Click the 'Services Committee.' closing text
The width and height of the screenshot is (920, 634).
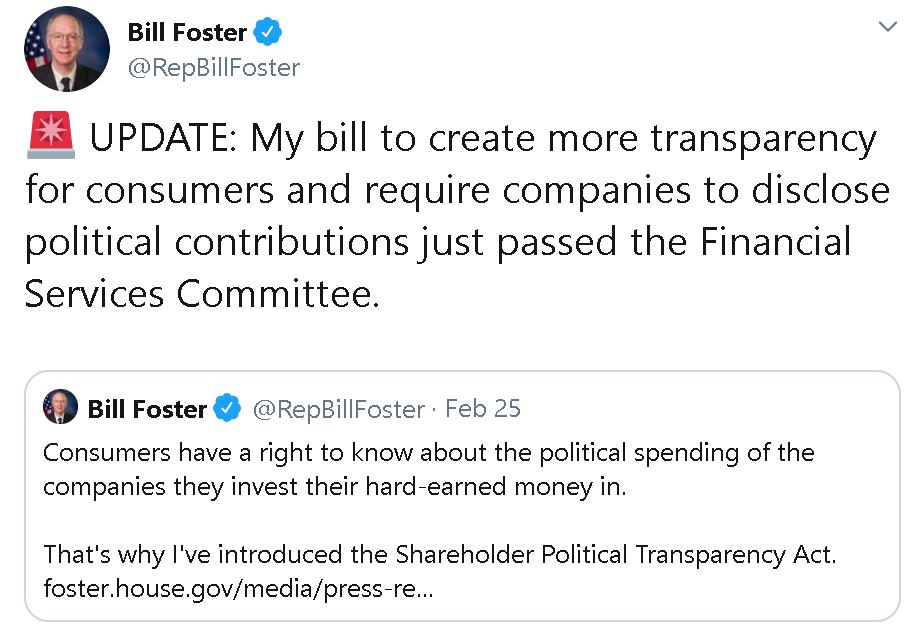(x=202, y=295)
